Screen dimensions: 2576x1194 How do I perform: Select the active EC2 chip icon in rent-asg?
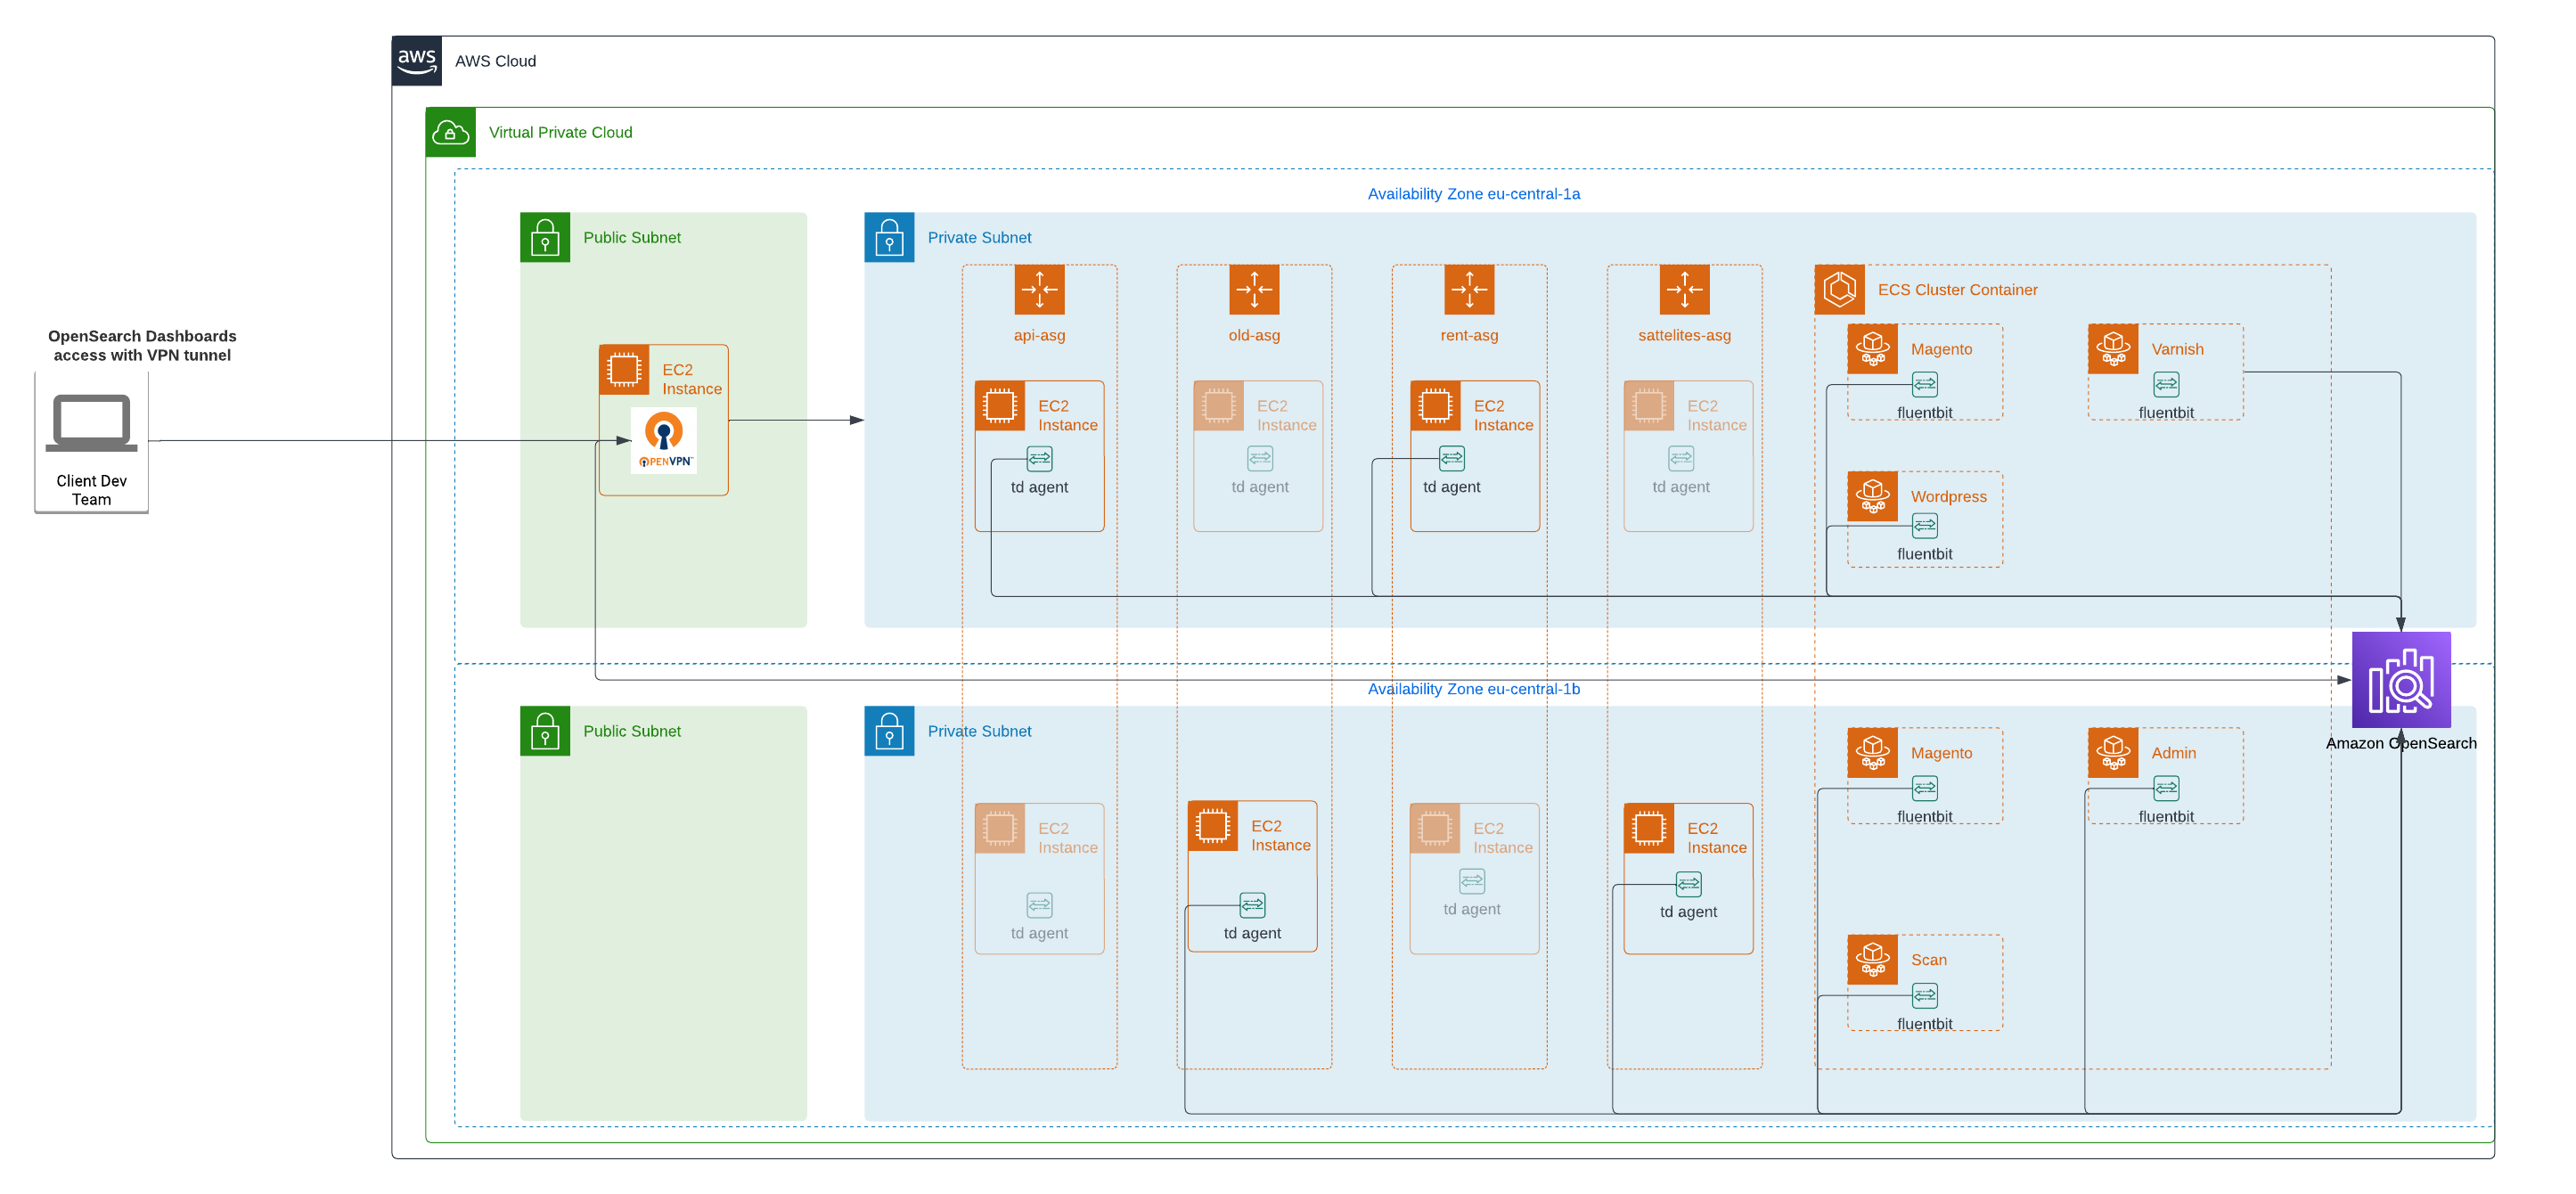point(1435,406)
